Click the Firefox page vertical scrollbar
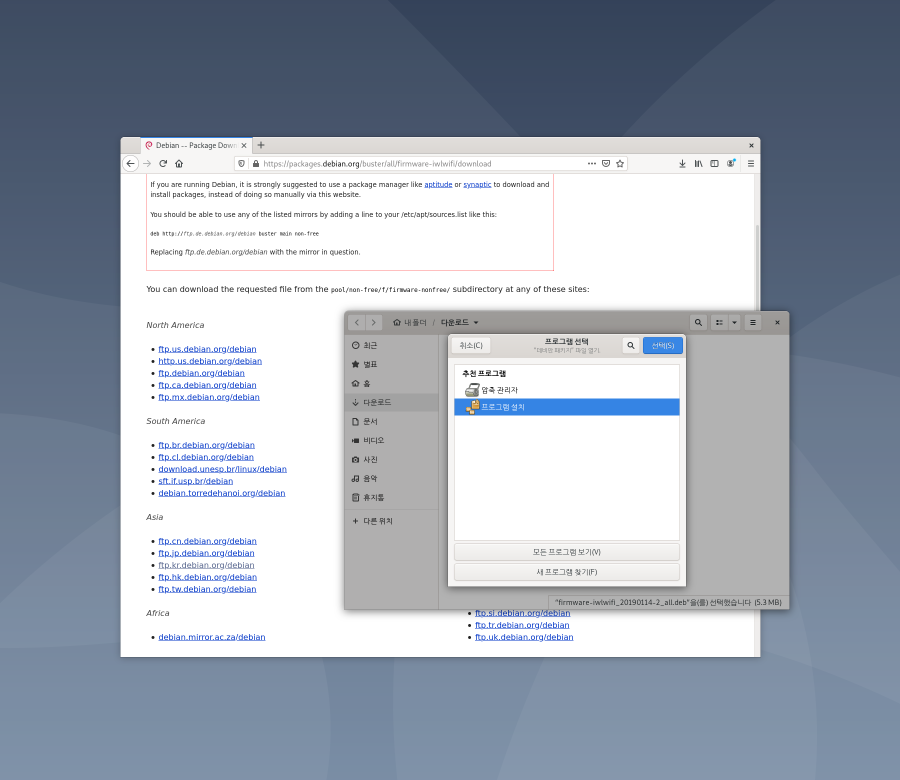The width and height of the screenshot is (900, 780). [757, 267]
